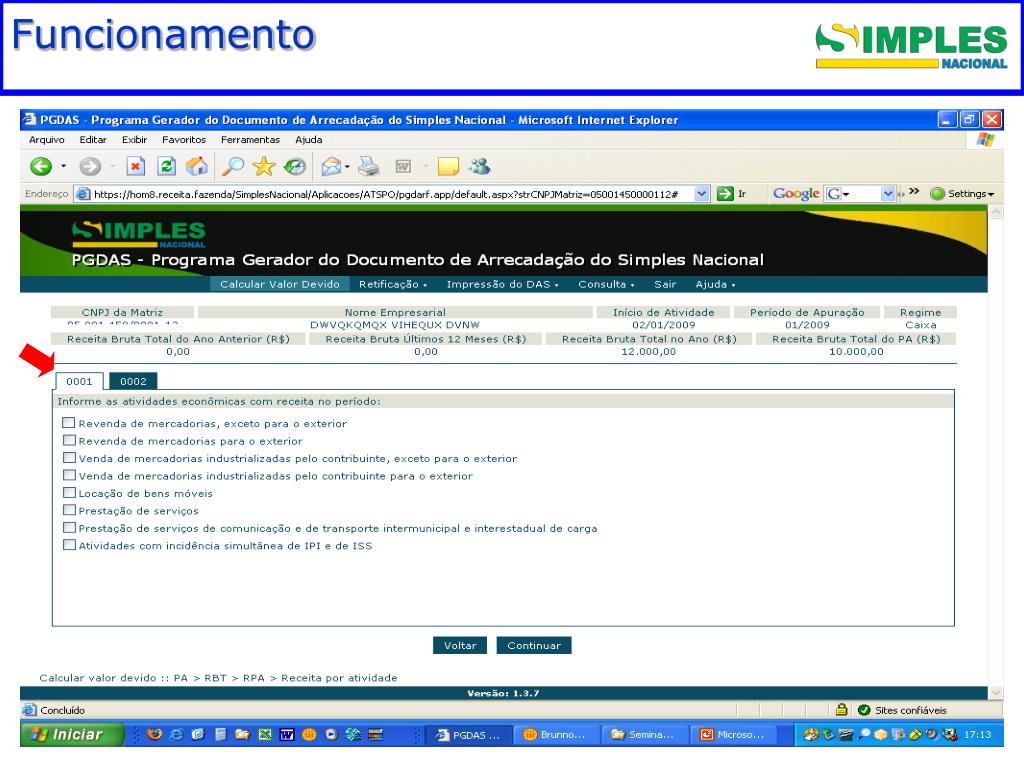Click the page icon in address bar
The width and height of the screenshot is (1024, 768).
pos(83,194)
